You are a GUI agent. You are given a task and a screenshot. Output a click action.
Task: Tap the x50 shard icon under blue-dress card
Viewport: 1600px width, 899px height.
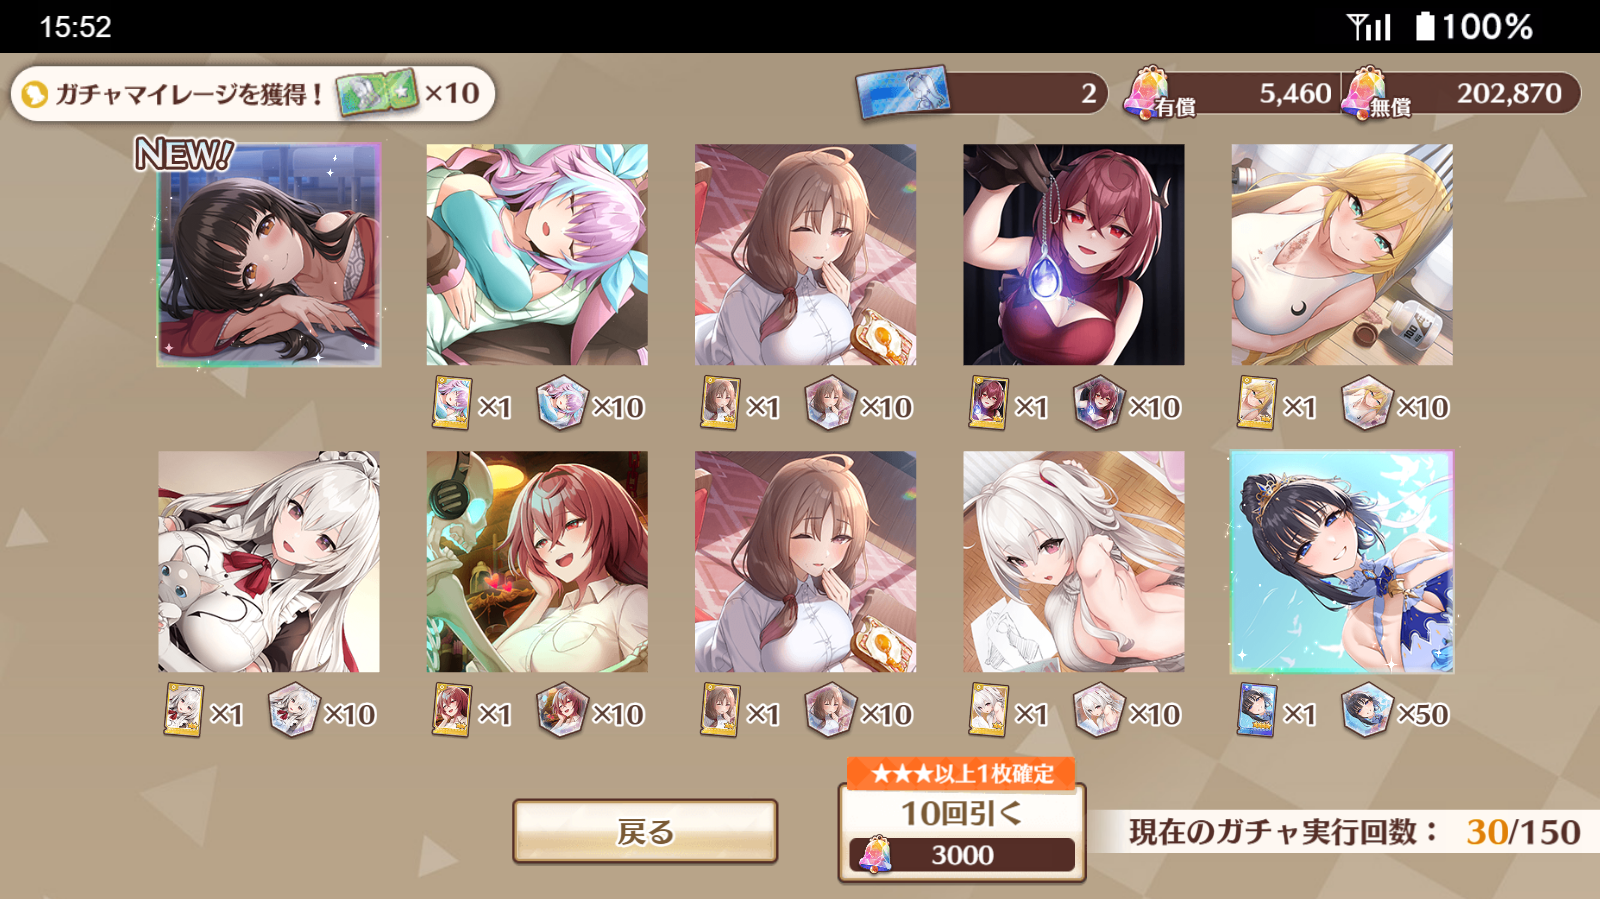(x=1366, y=711)
